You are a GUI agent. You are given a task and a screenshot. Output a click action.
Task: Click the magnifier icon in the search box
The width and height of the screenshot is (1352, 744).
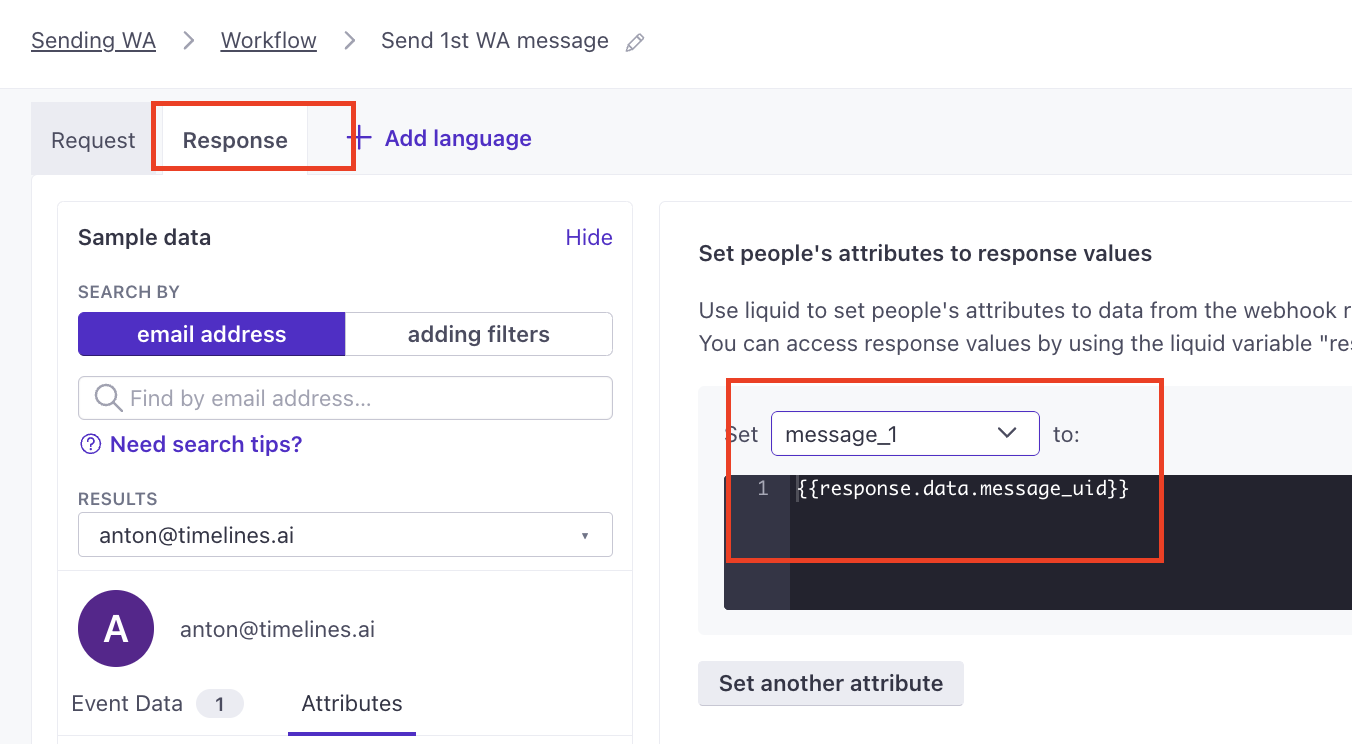point(108,399)
